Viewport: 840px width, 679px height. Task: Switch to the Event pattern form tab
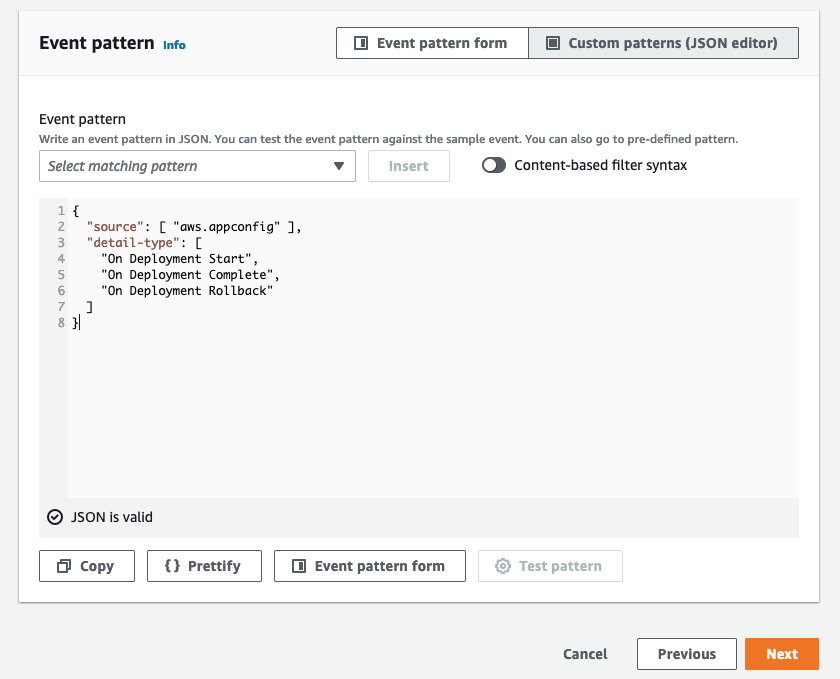tap(432, 43)
